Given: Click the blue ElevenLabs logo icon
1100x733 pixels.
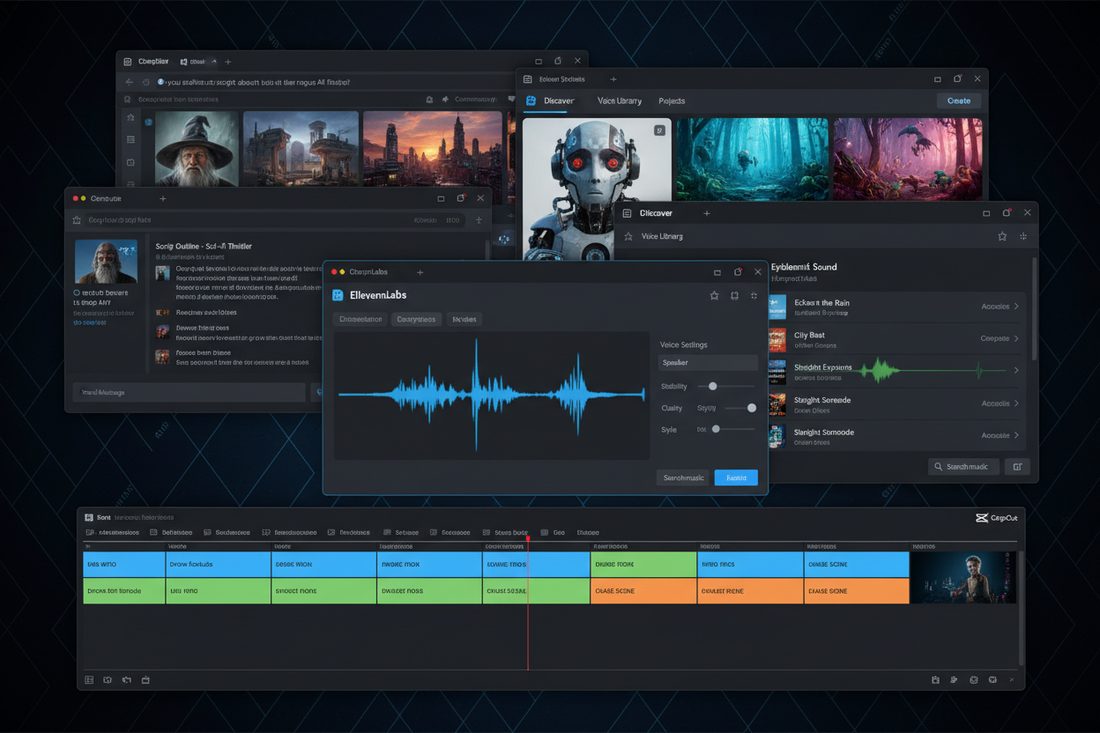Looking at the screenshot, I should (337, 295).
